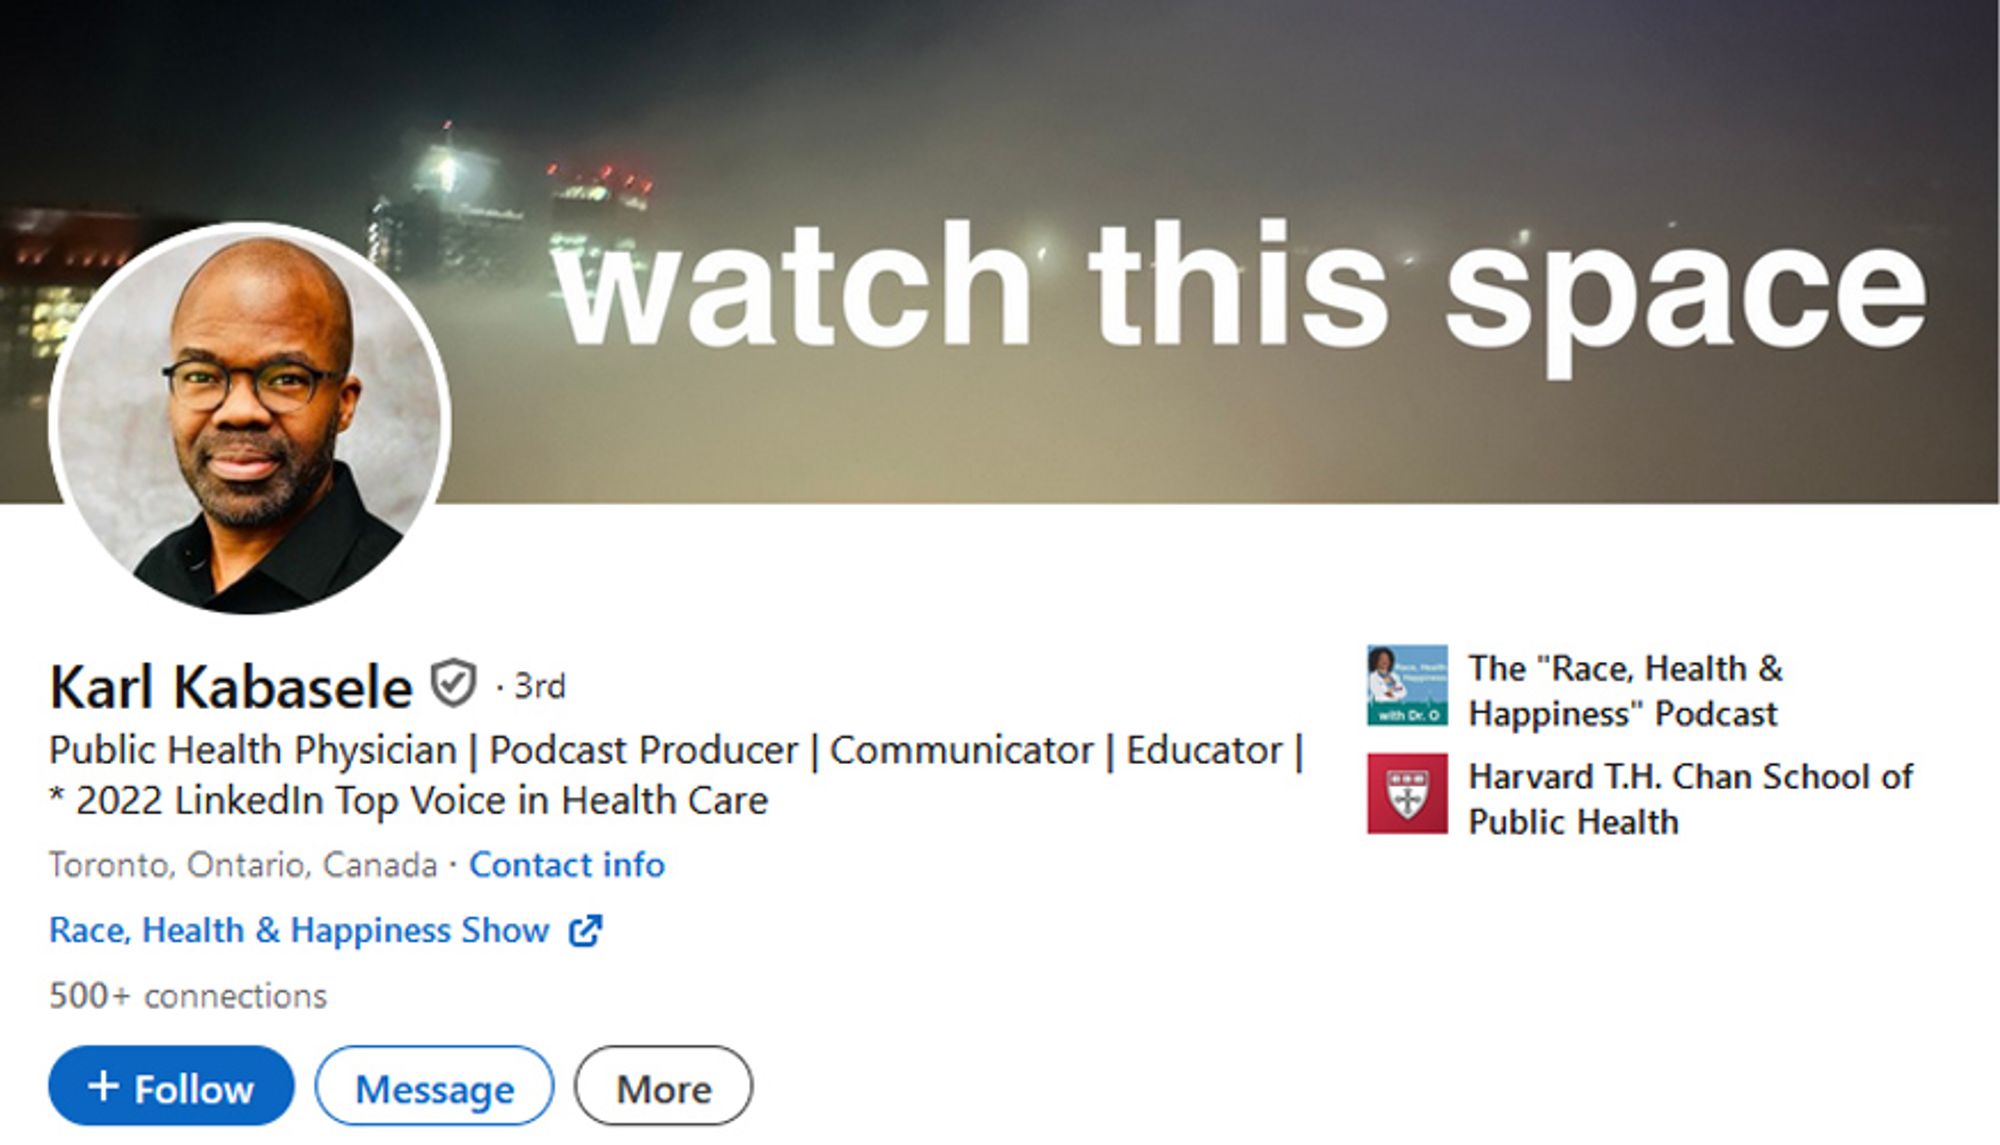Open the Contact info link

pyautogui.click(x=567, y=864)
